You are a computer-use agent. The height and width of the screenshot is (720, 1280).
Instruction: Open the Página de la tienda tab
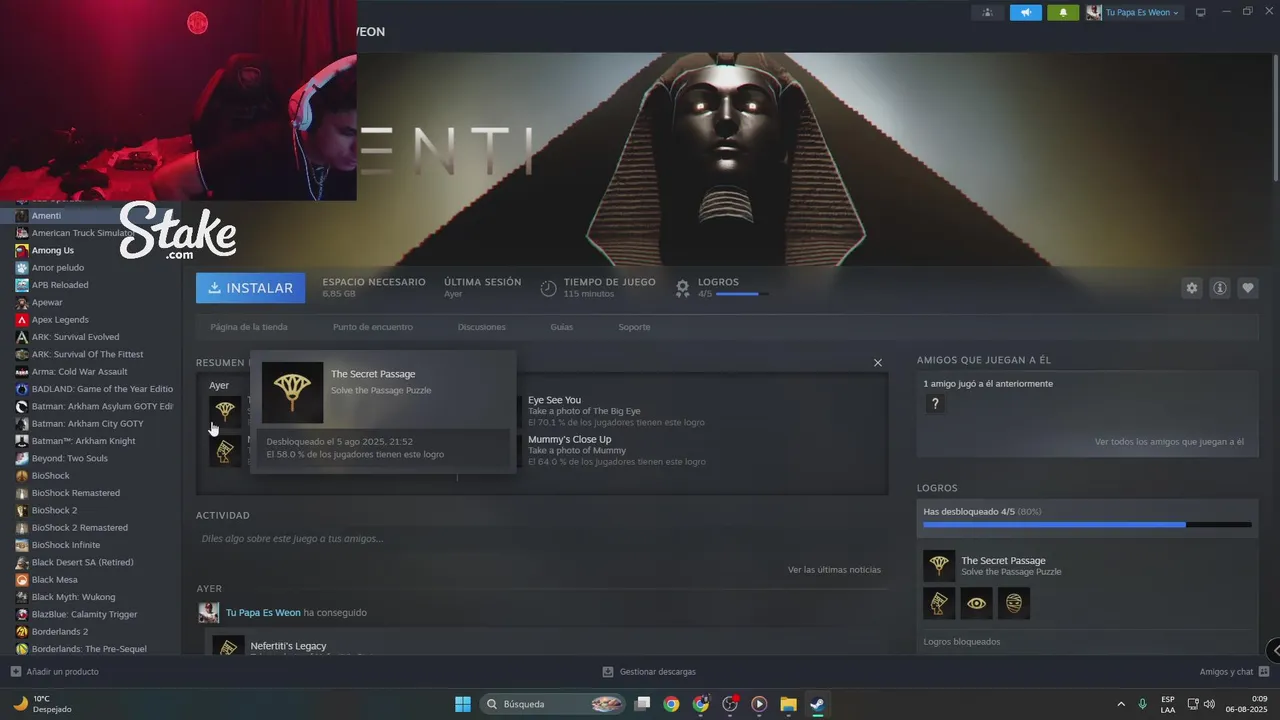[249, 327]
